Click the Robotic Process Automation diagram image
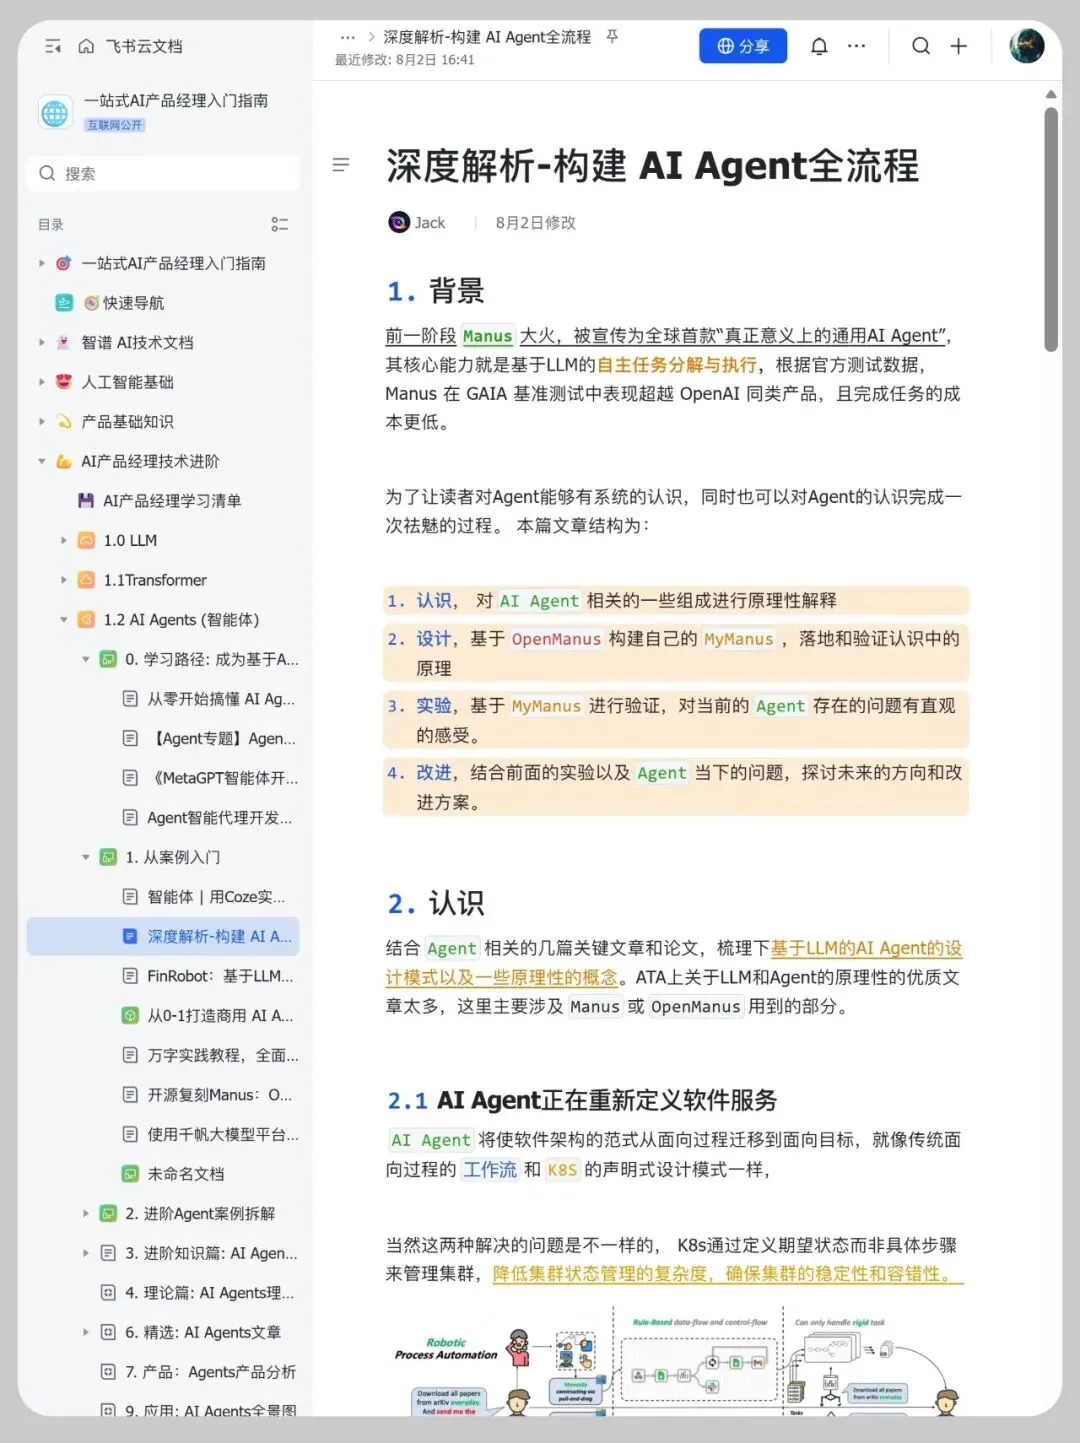The image size is (1080, 1443). tap(677, 1363)
